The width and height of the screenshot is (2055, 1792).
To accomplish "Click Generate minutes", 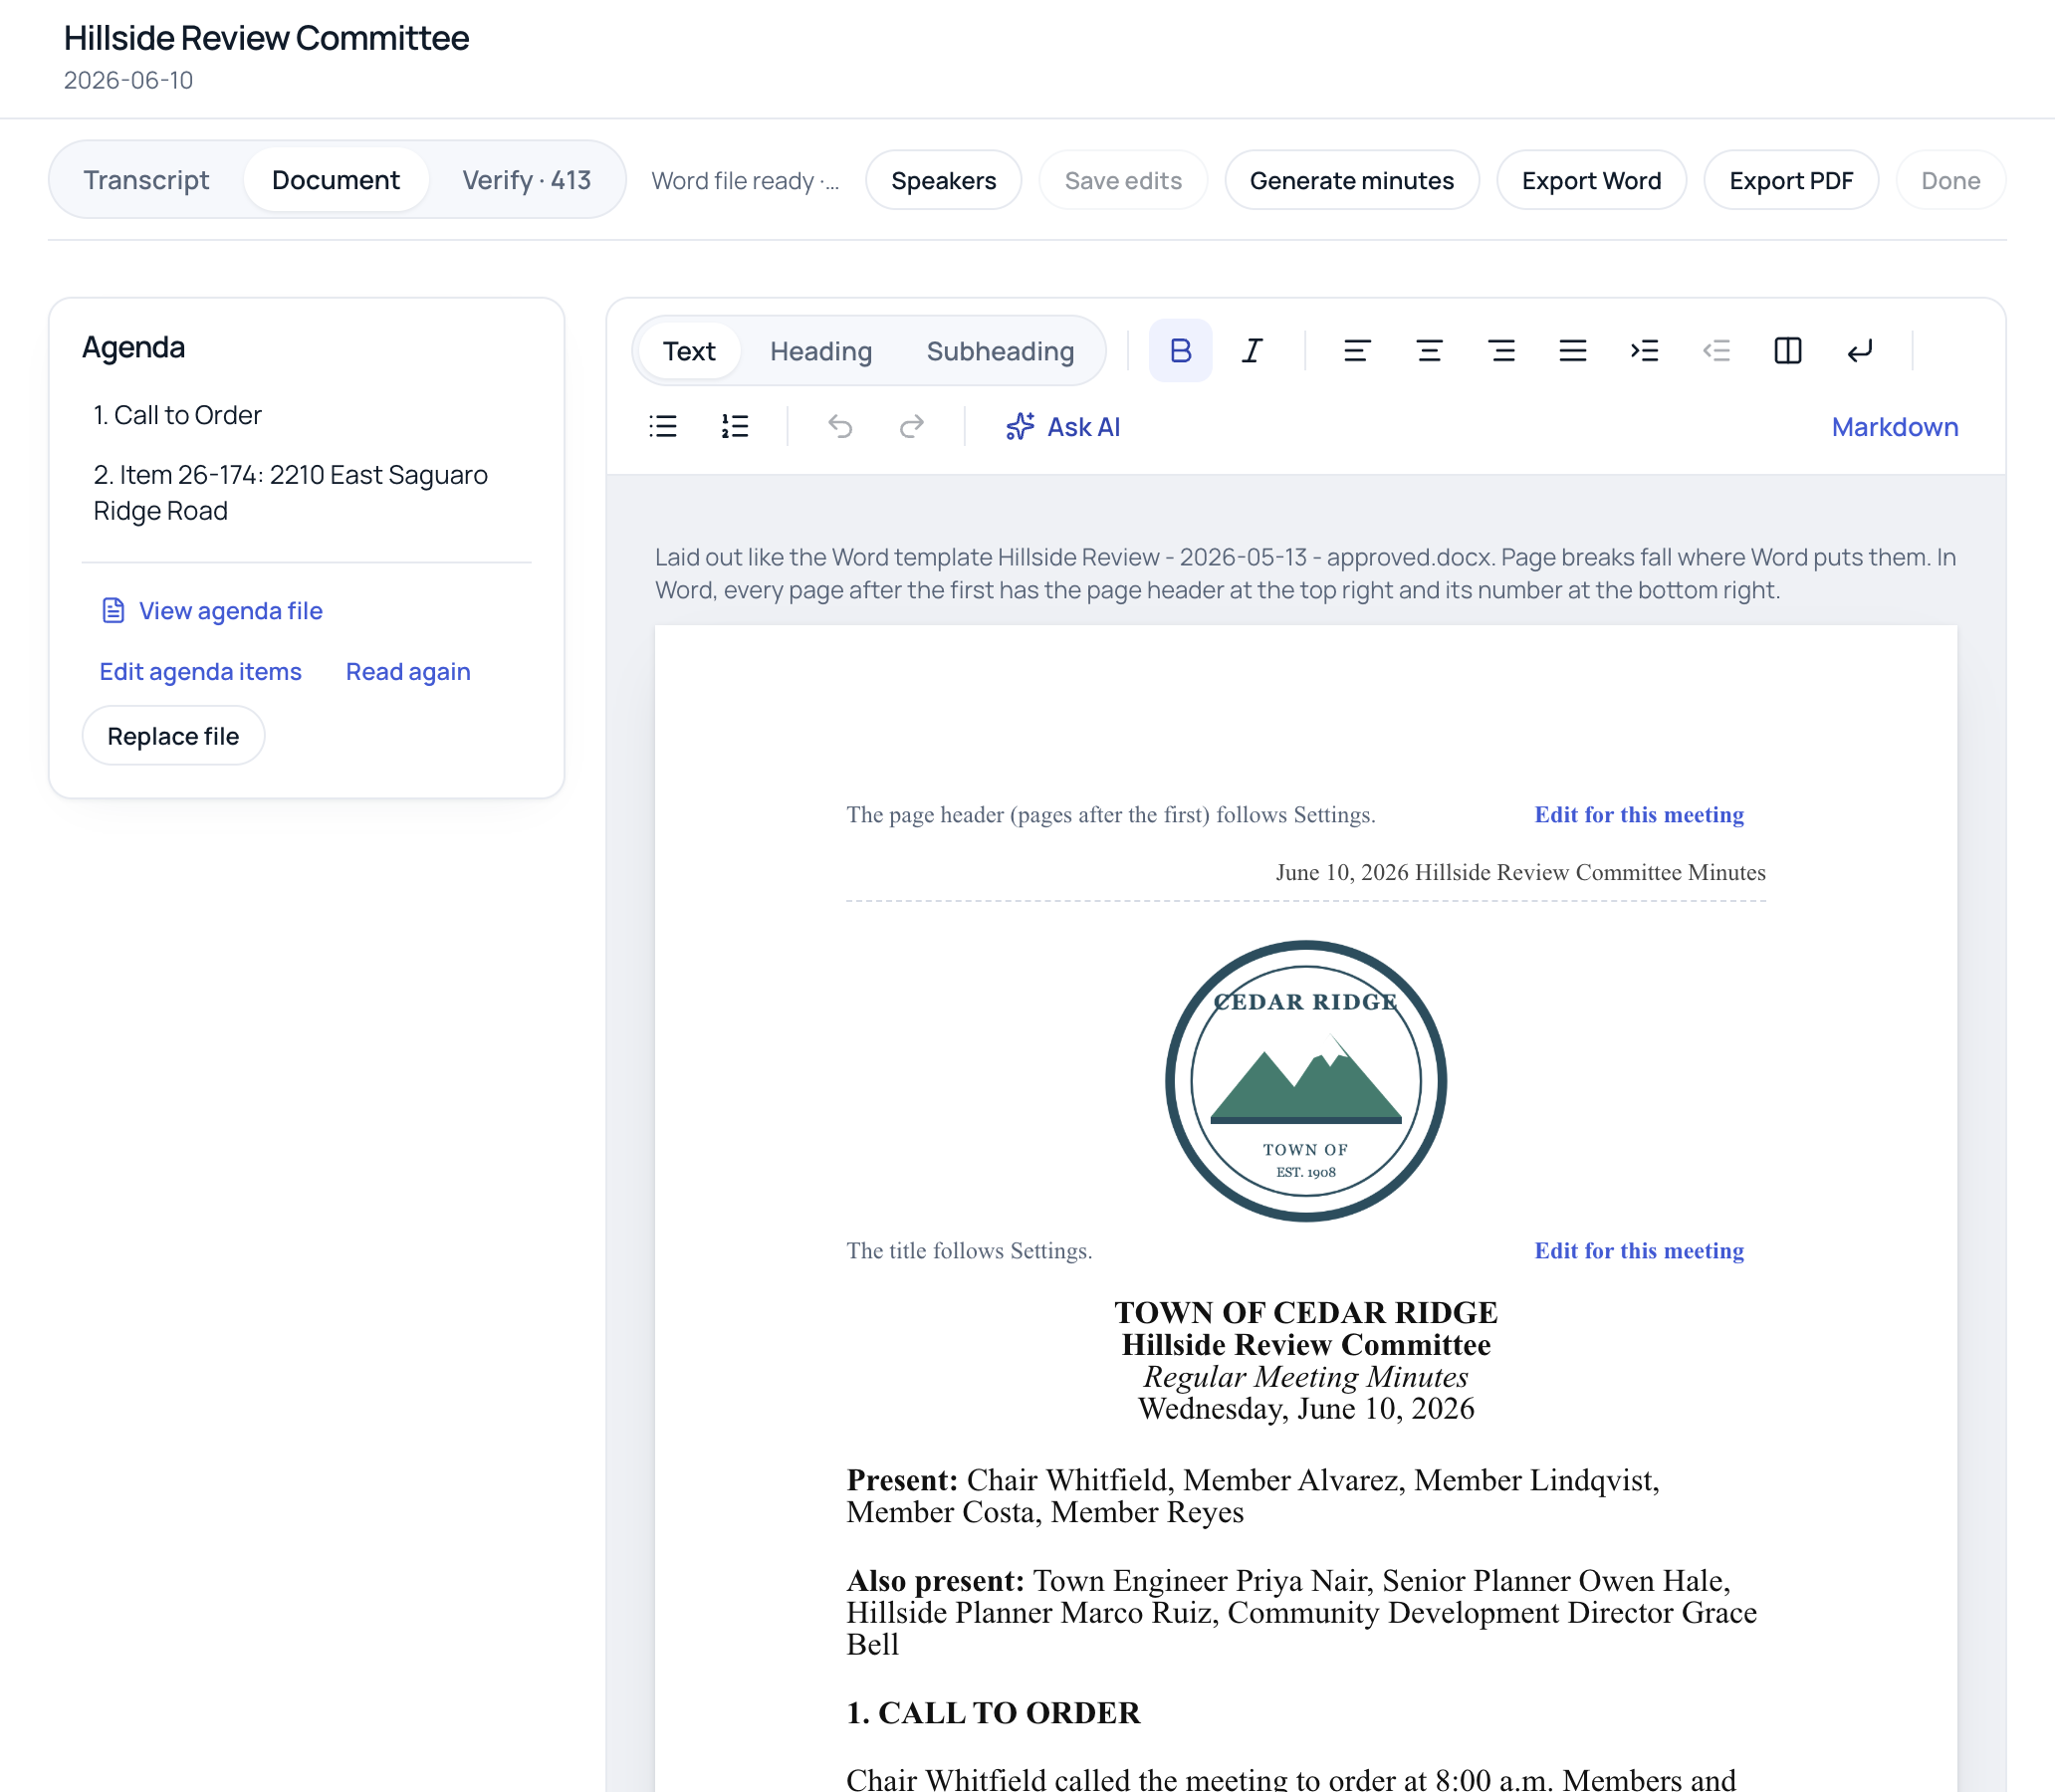I will coord(1352,181).
